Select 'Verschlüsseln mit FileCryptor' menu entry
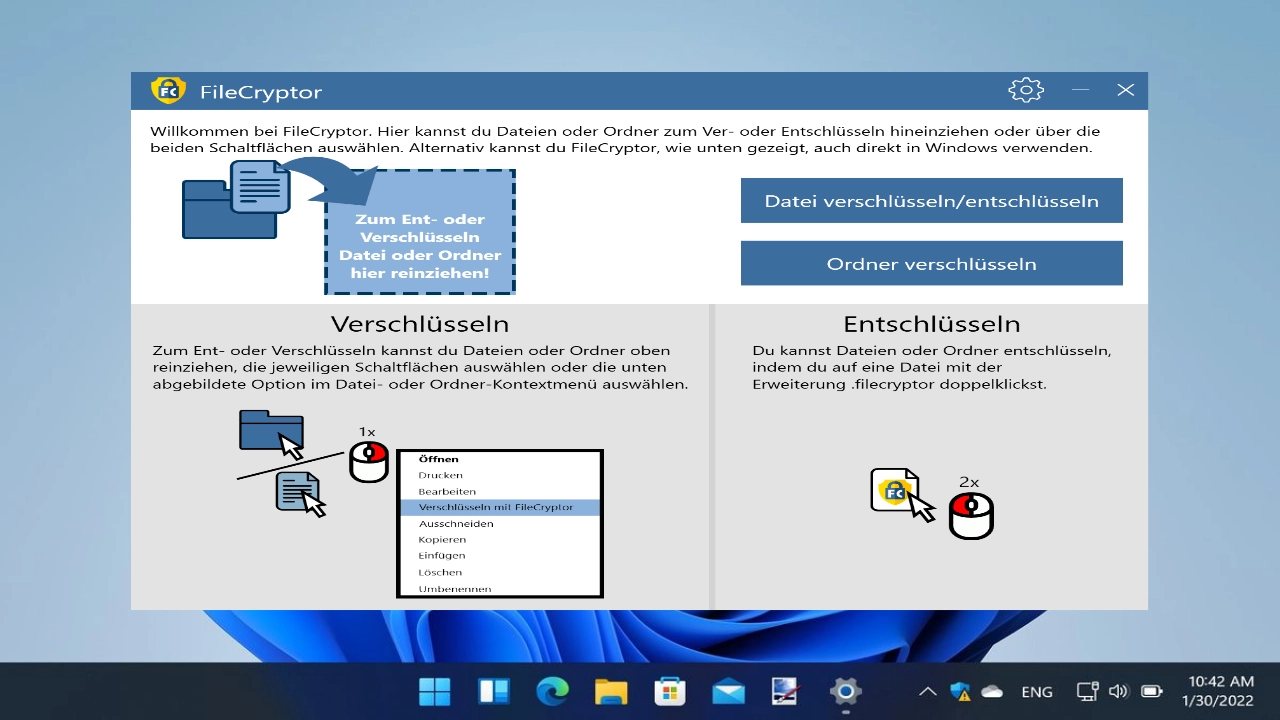This screenshot has width=1280, height=720. coord(499,507)
